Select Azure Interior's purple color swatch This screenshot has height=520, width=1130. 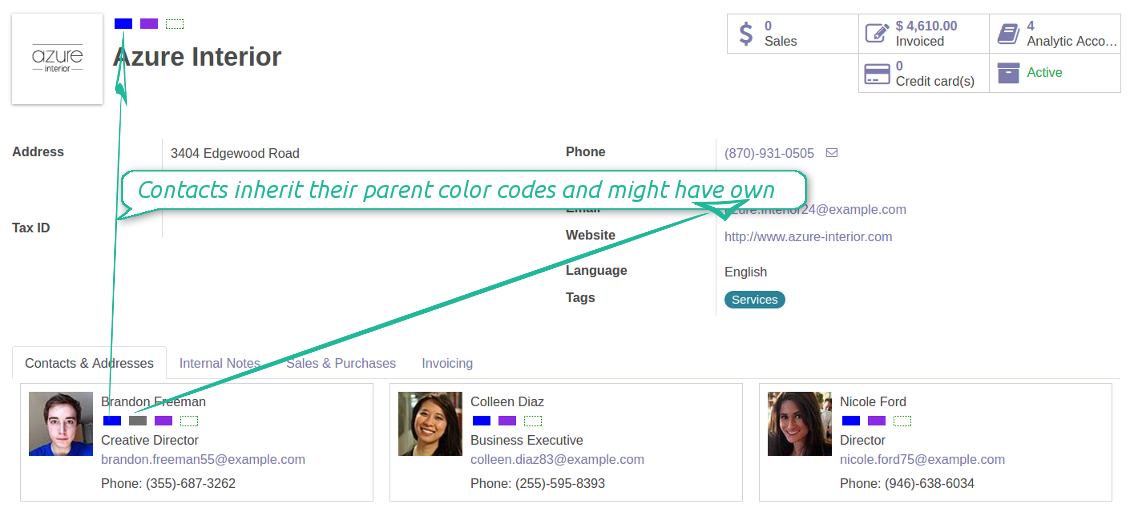(x=148, y=24)
